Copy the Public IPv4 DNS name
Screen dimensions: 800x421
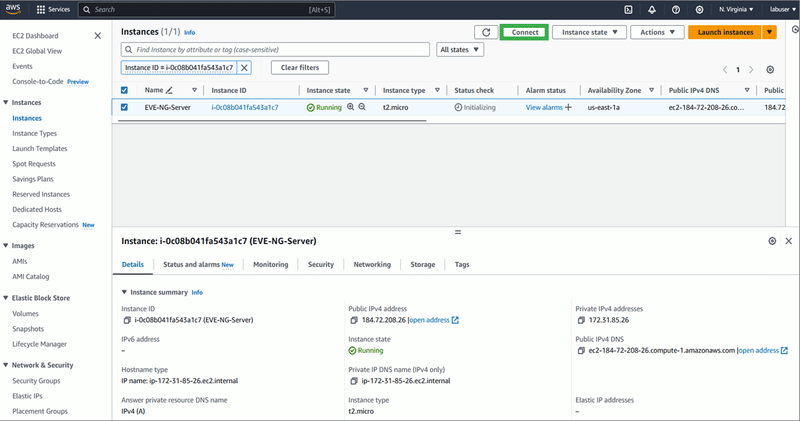click(x=581, y=351)
